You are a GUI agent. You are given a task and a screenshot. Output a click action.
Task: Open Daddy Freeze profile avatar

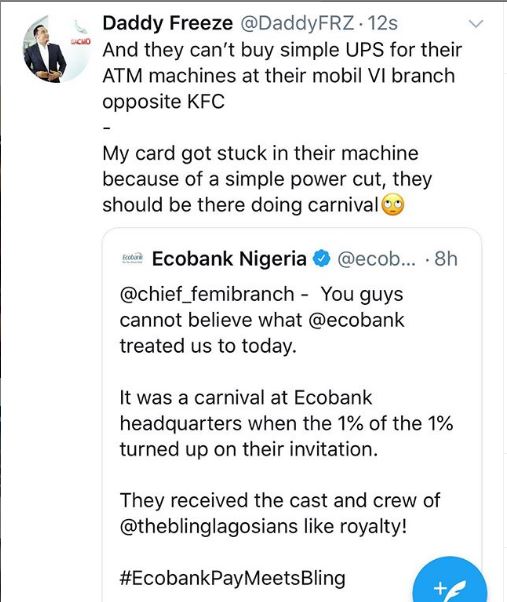(57, 50)
